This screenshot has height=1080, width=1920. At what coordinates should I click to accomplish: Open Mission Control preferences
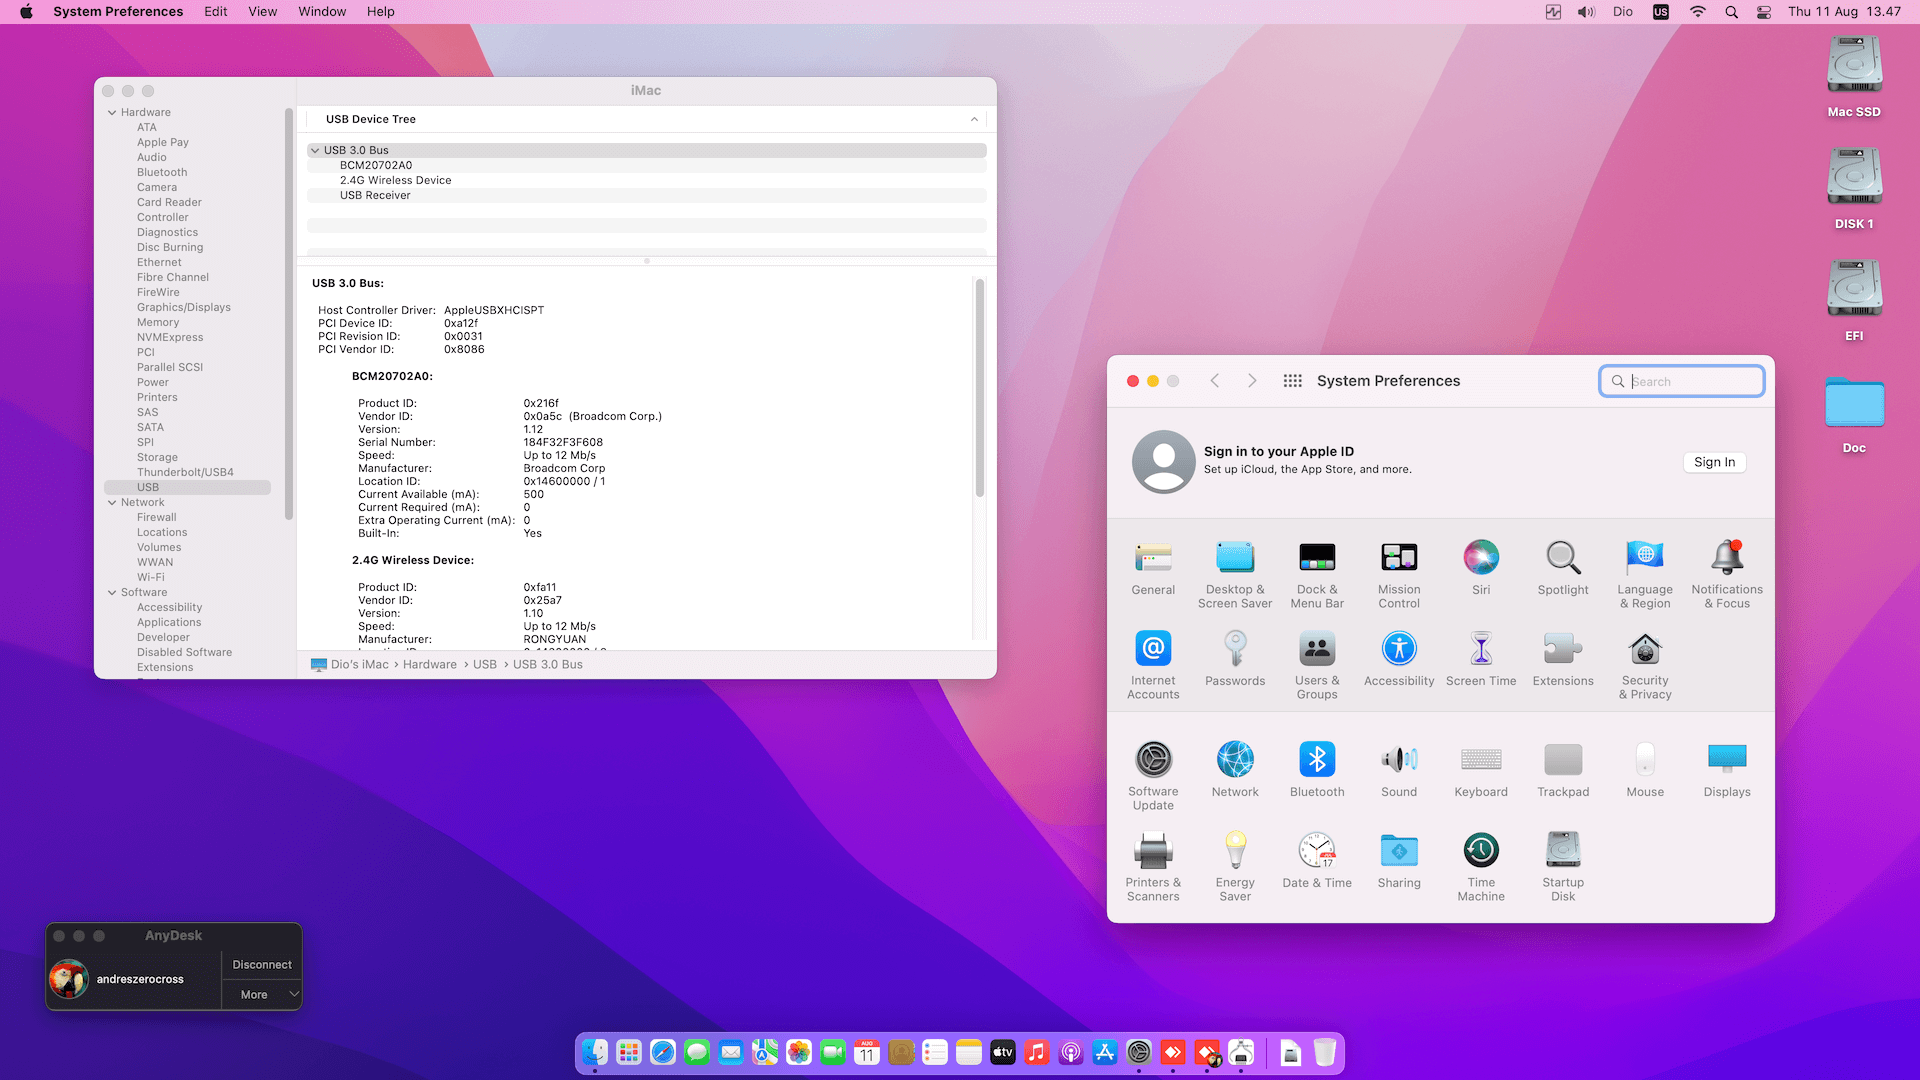tap(1399, 574)
